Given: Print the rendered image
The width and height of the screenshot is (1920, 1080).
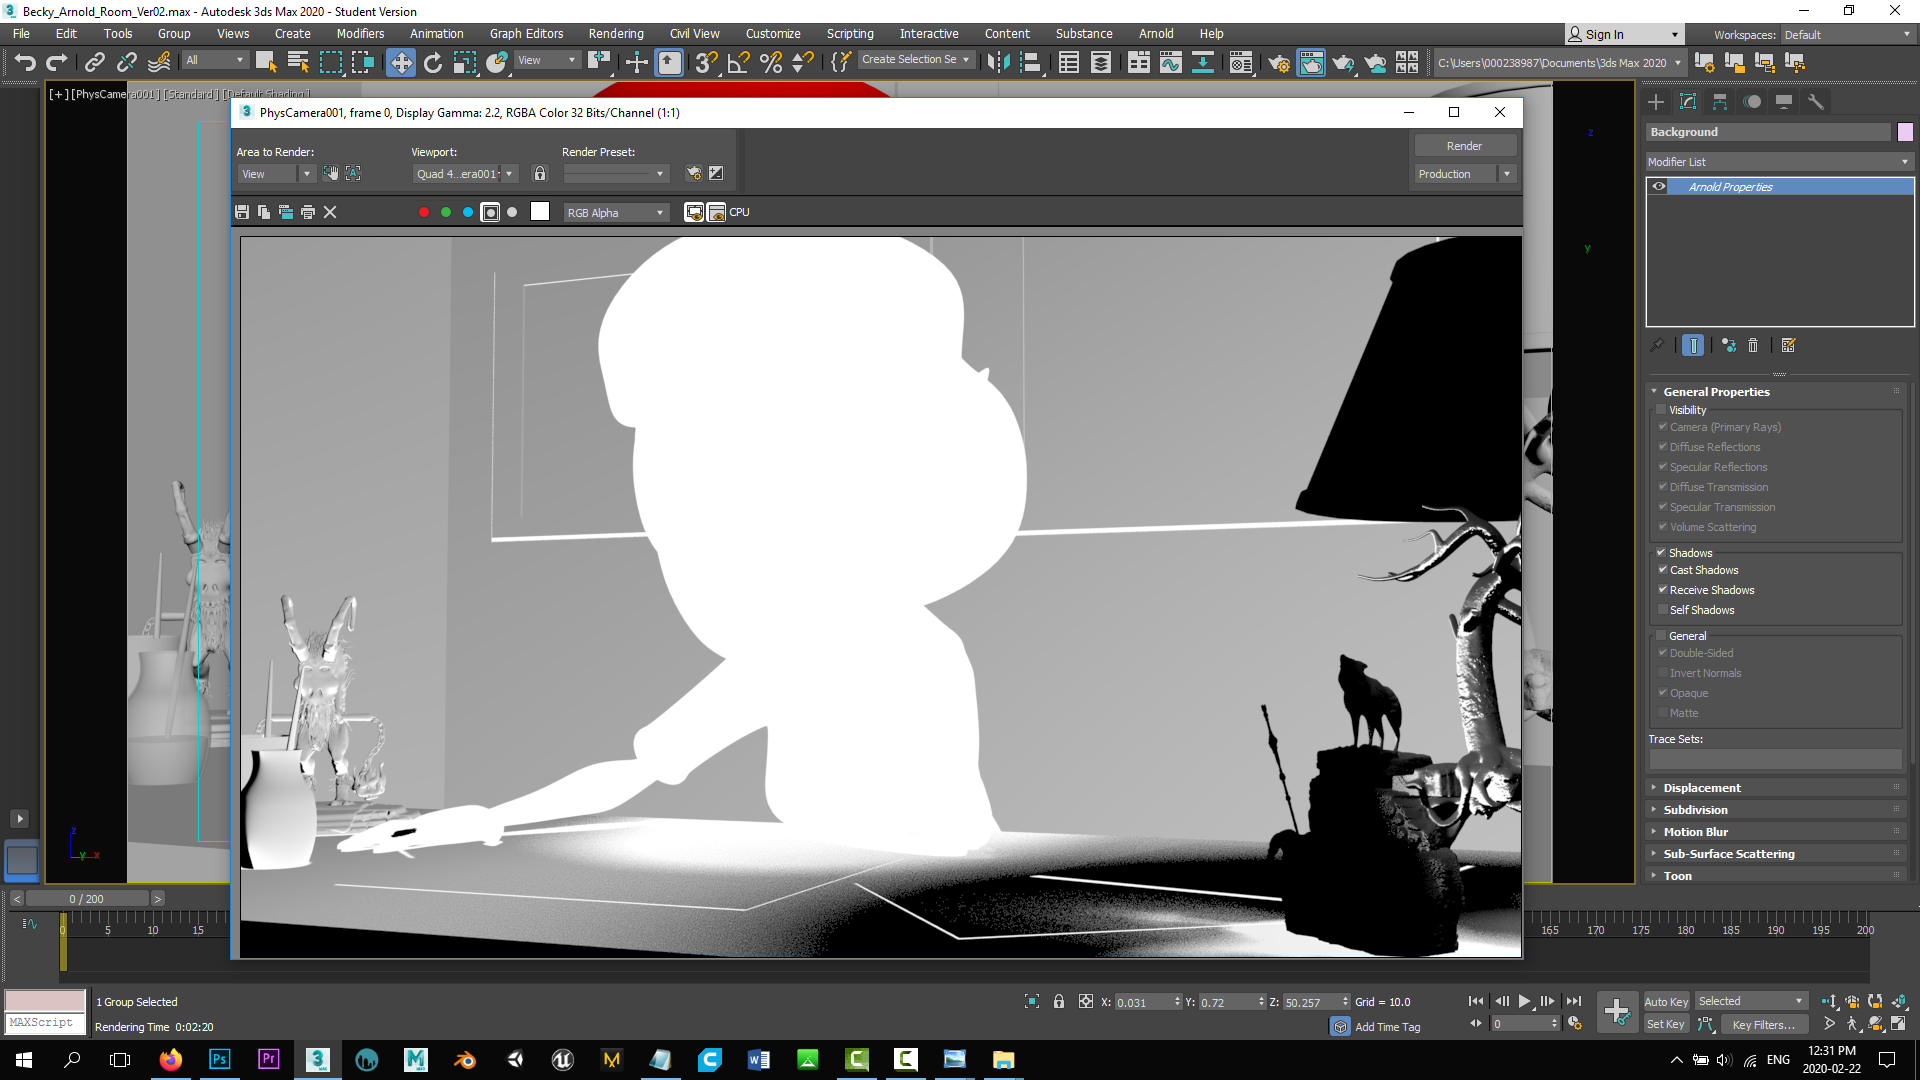Looking at the screenshot, I should tap(307, 212).
